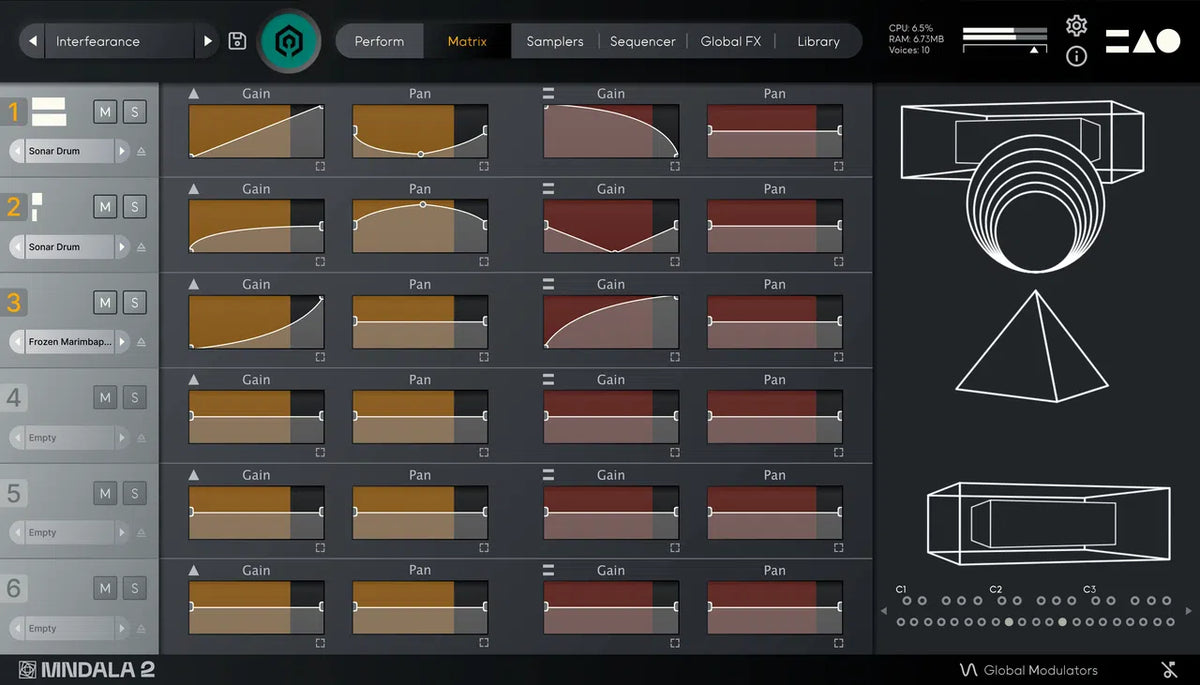The width and height of the screenshot is (1200, 685).
Task: Open slot 1 Sonar Drum instrument selector
Action: point(68,151)
